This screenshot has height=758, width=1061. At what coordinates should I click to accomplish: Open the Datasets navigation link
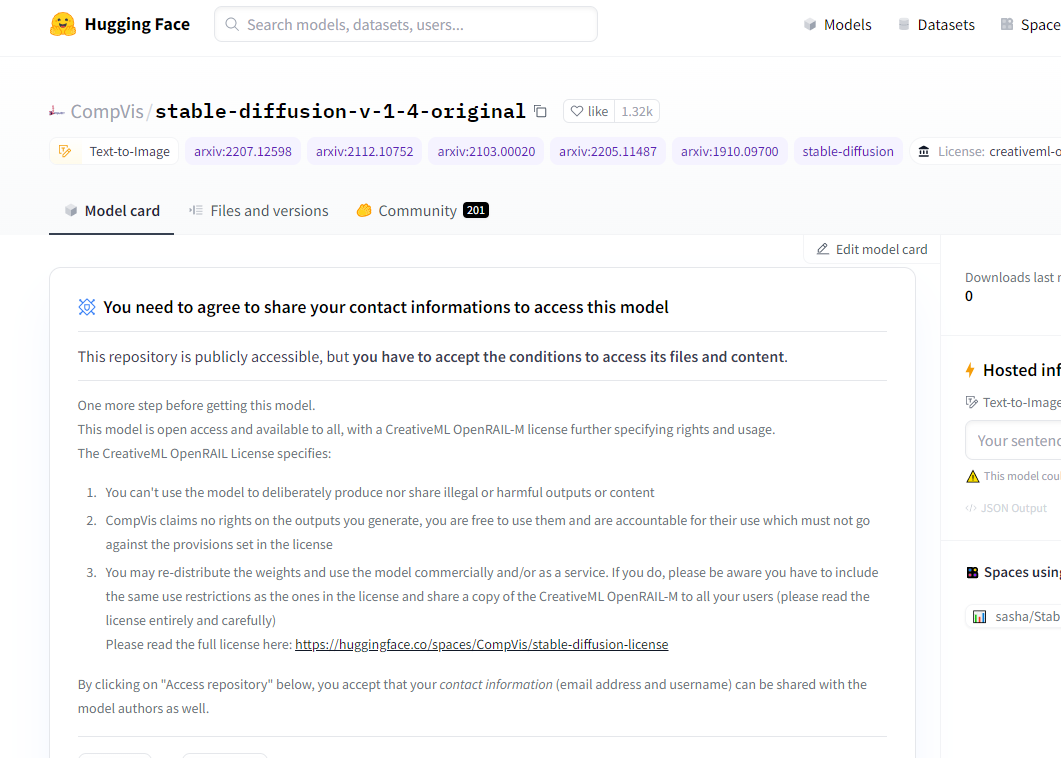coord(936,25)
